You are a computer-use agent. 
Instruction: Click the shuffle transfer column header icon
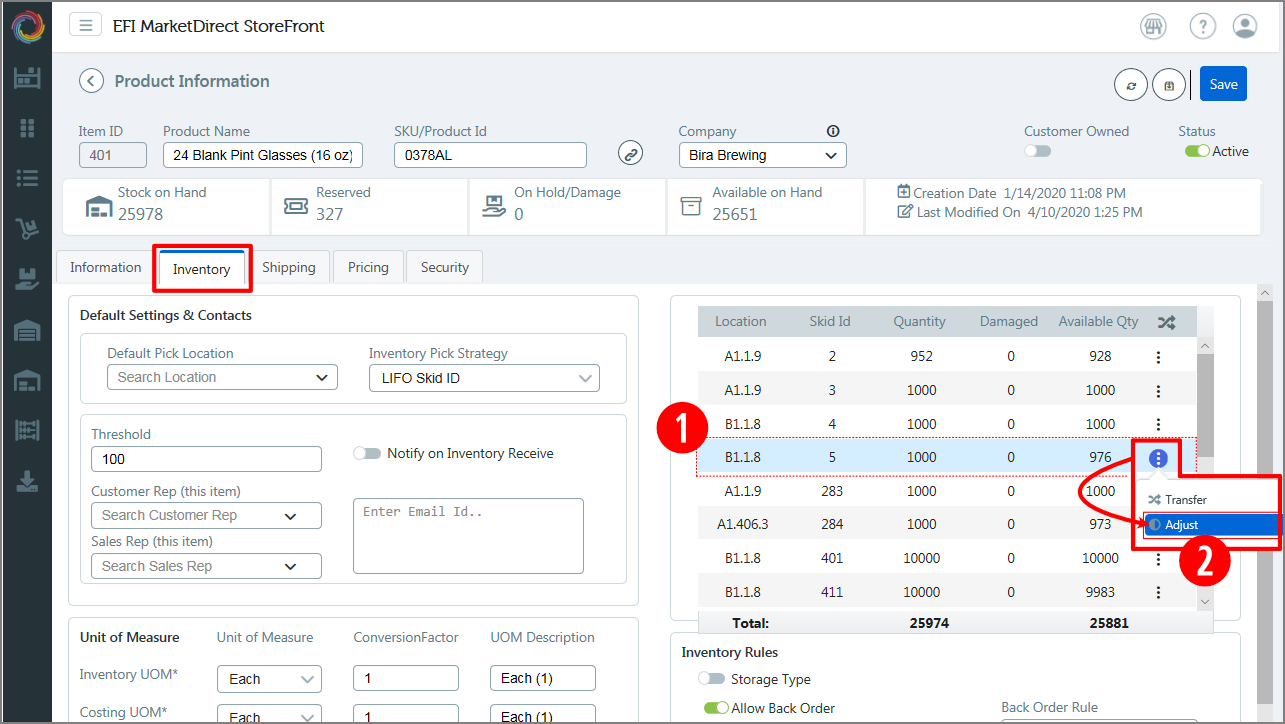tap(1166, 322)
